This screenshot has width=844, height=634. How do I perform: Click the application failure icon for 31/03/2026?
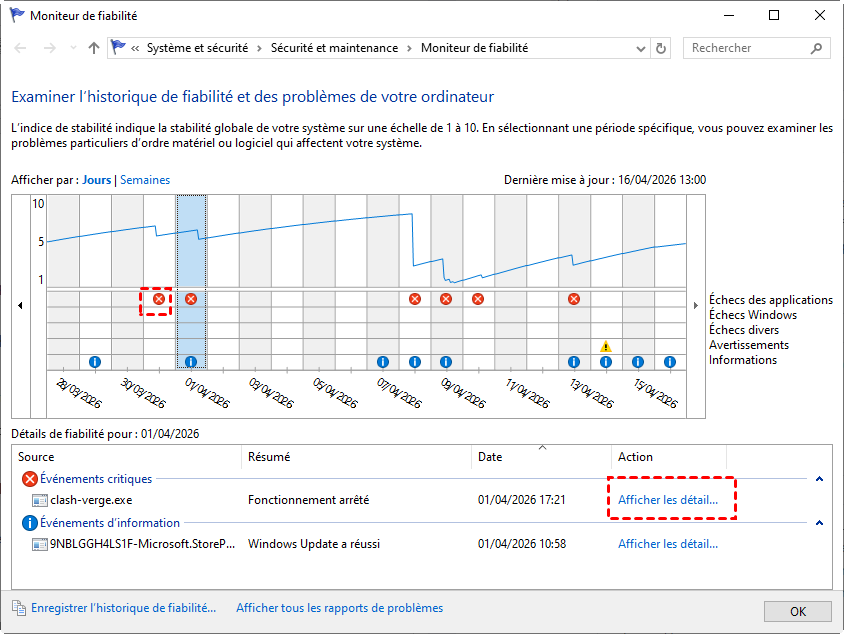(x=159, y=299)
